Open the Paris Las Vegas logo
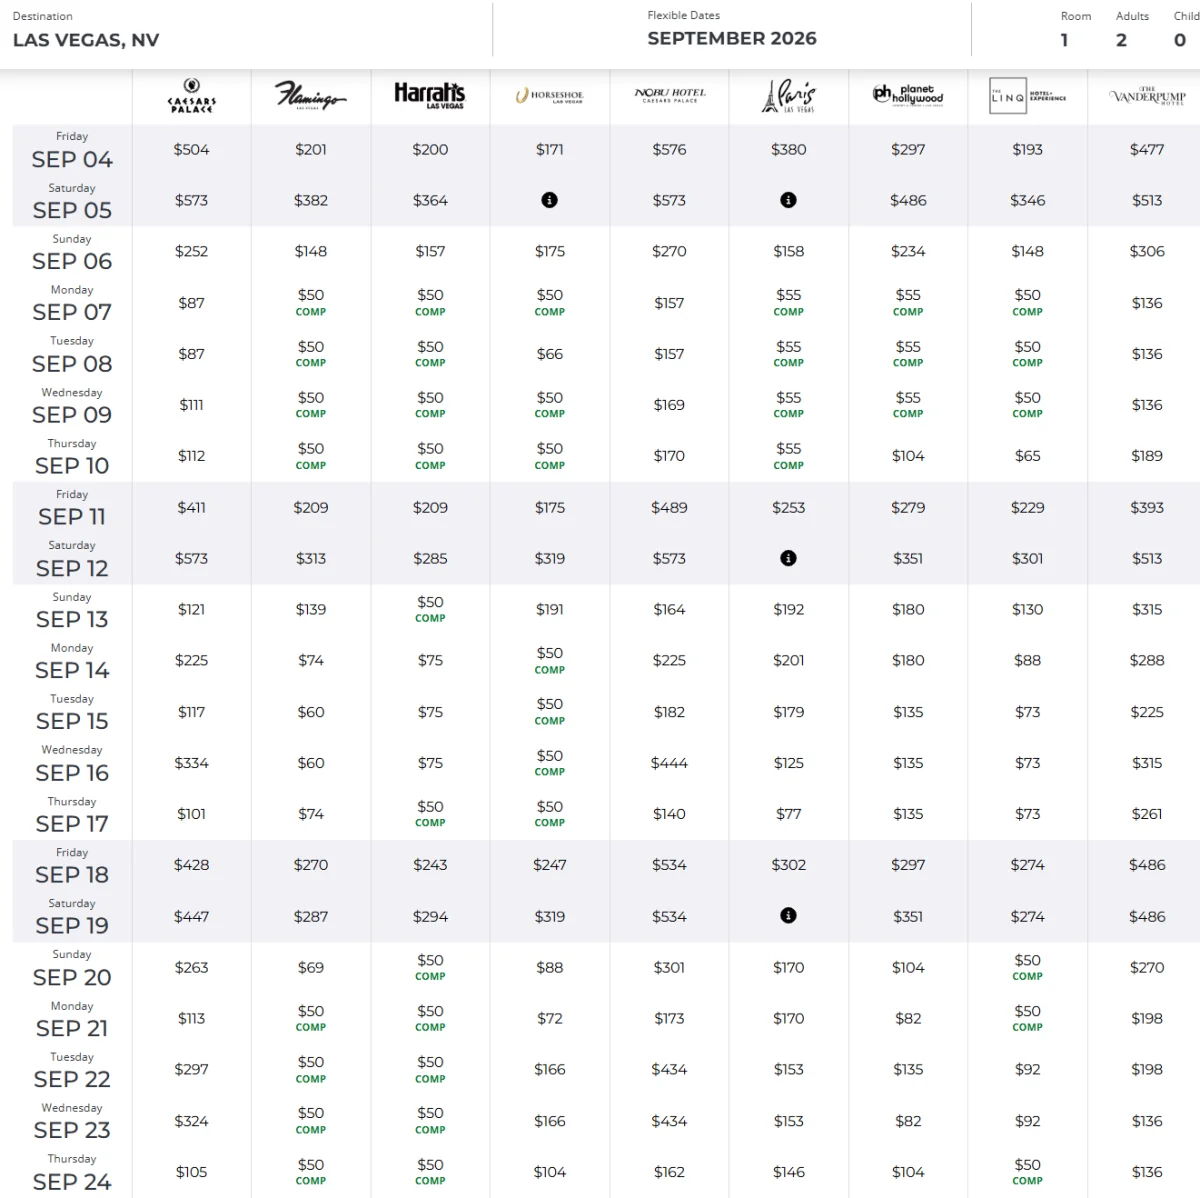This screenshot has height=1198, width=1200. click(788, 96)
